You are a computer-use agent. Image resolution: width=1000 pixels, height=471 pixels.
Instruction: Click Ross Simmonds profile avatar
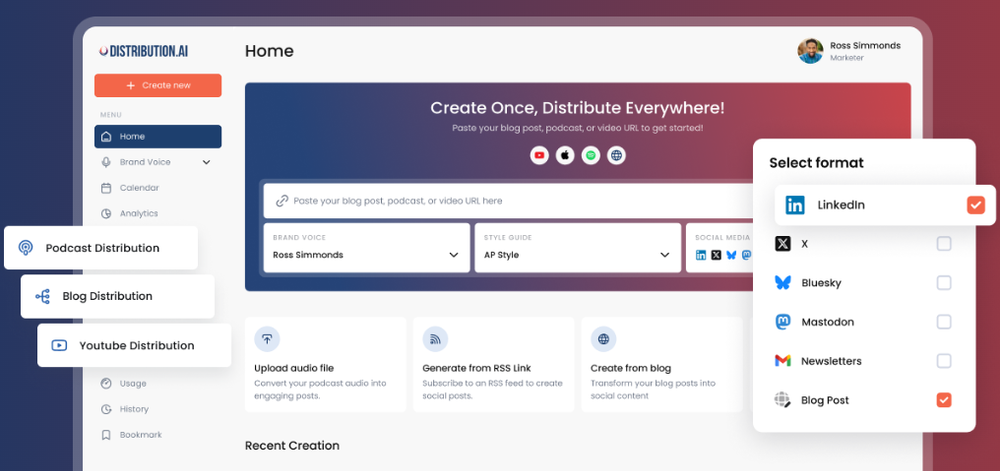811,51
